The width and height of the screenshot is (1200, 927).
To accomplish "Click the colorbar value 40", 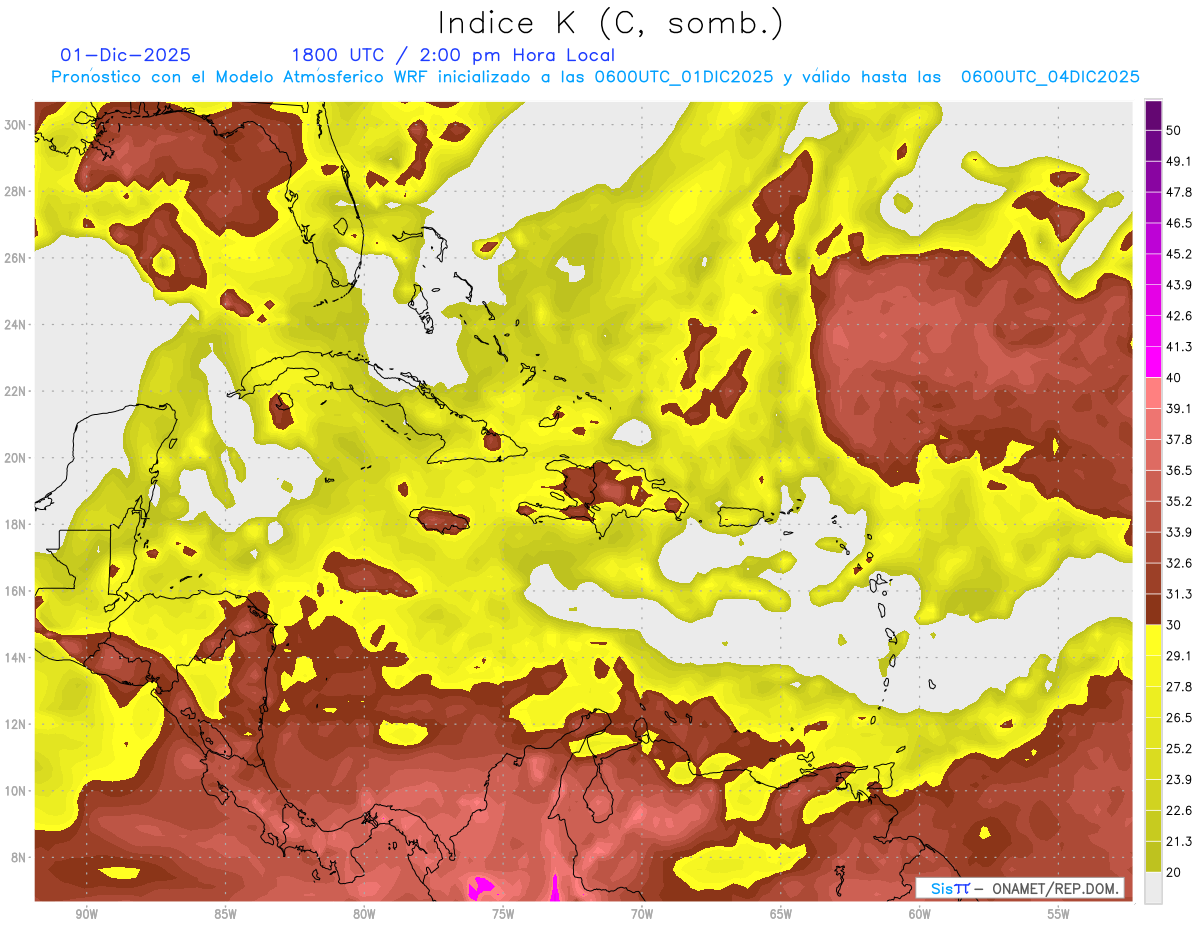I will point(1174,377).
